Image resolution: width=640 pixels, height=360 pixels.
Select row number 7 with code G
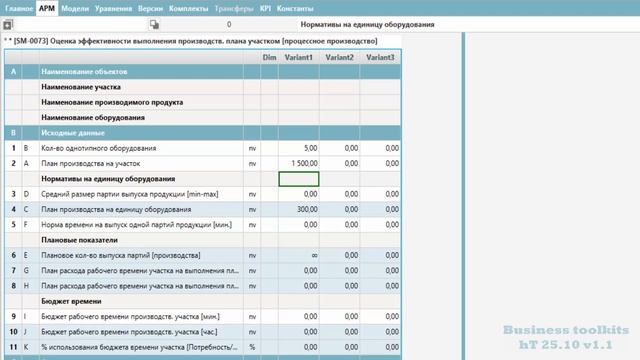tap(203, 271)
